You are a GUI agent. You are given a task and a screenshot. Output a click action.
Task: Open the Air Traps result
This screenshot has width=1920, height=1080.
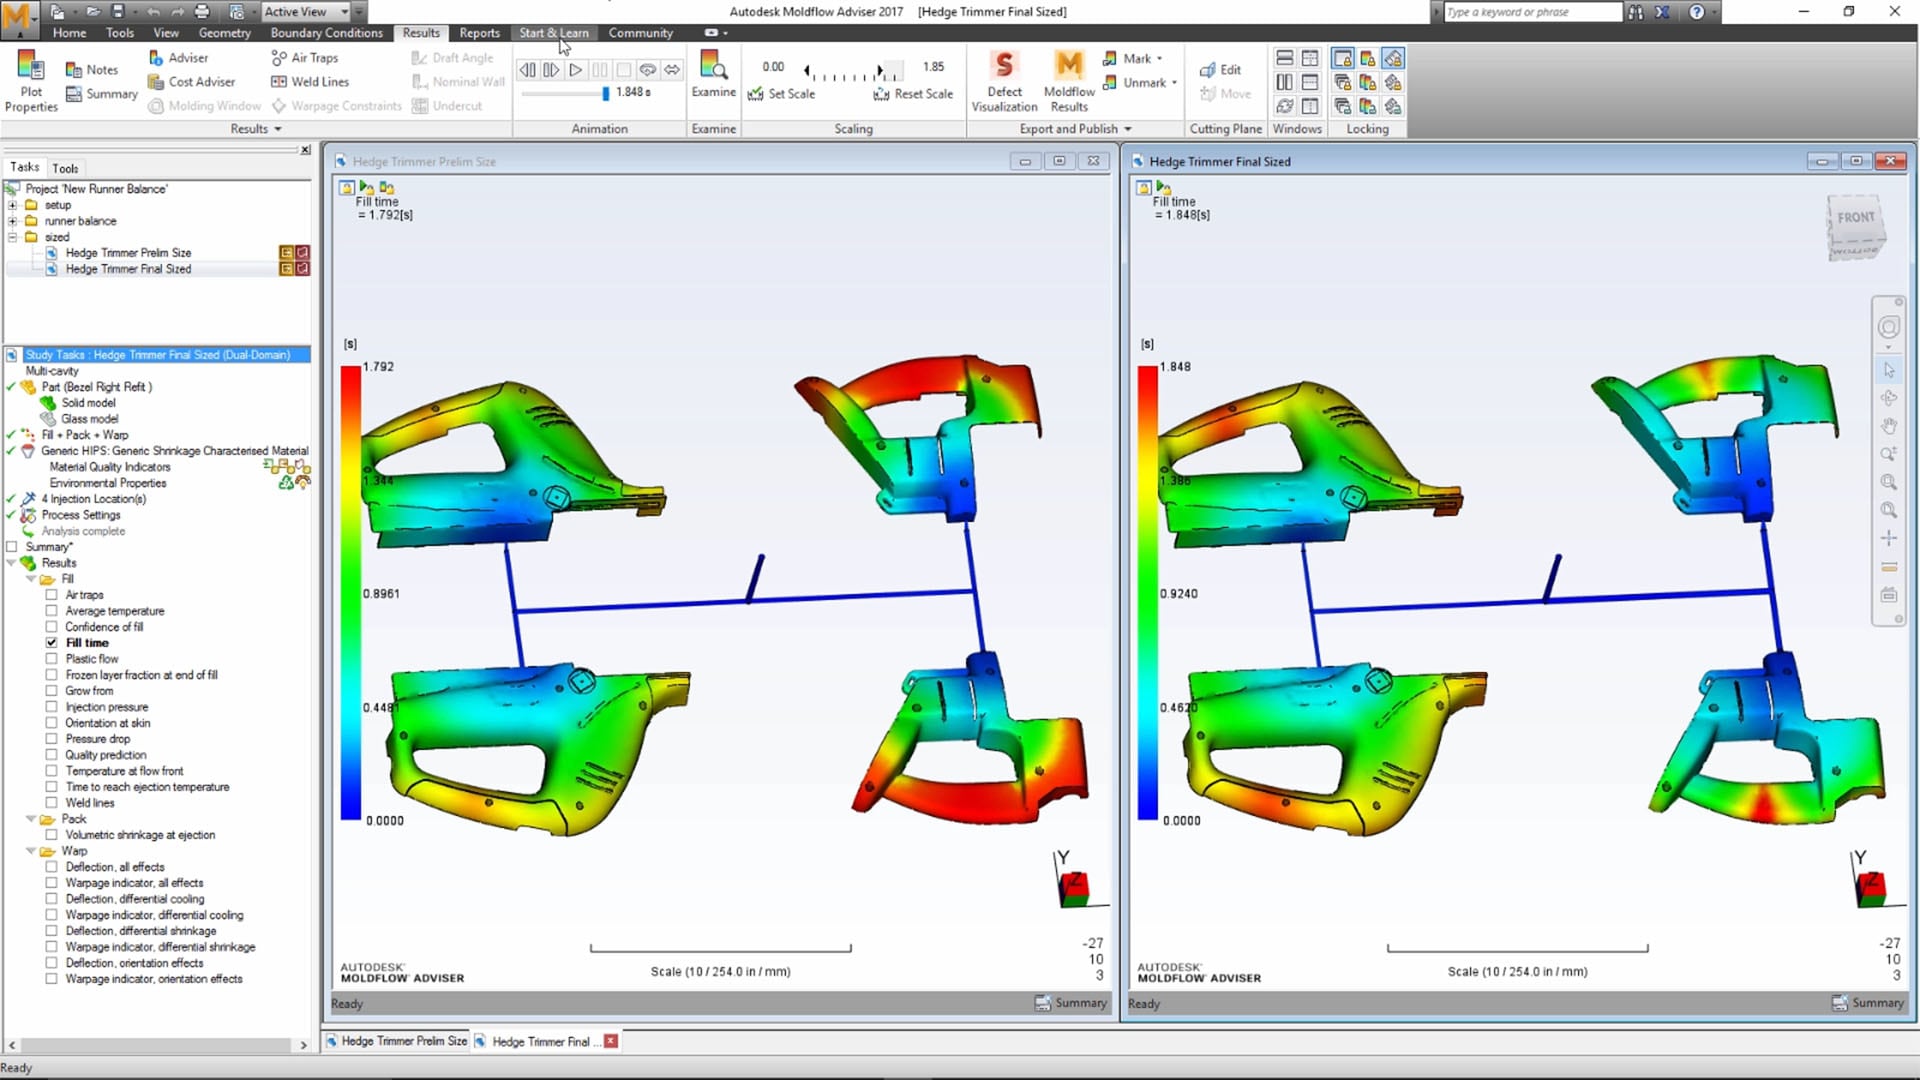pos(305,58)
